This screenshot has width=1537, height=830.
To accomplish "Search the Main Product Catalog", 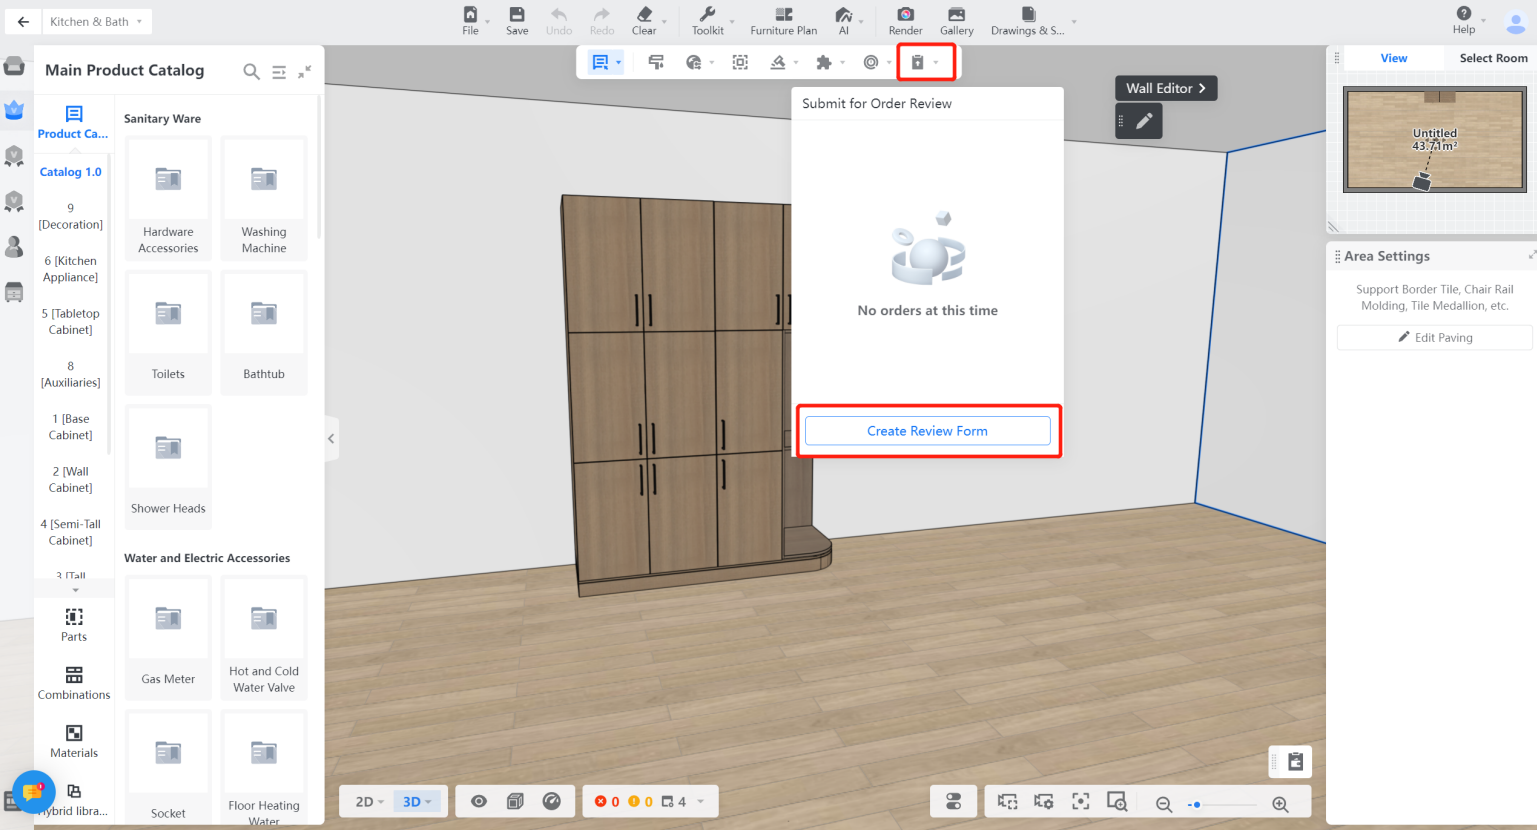I will tap(251, 71).
